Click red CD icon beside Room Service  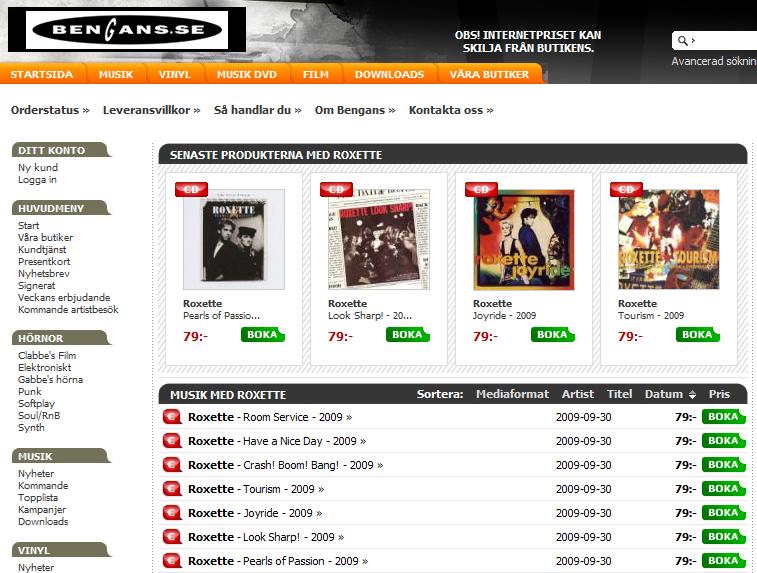pos(172,417)
